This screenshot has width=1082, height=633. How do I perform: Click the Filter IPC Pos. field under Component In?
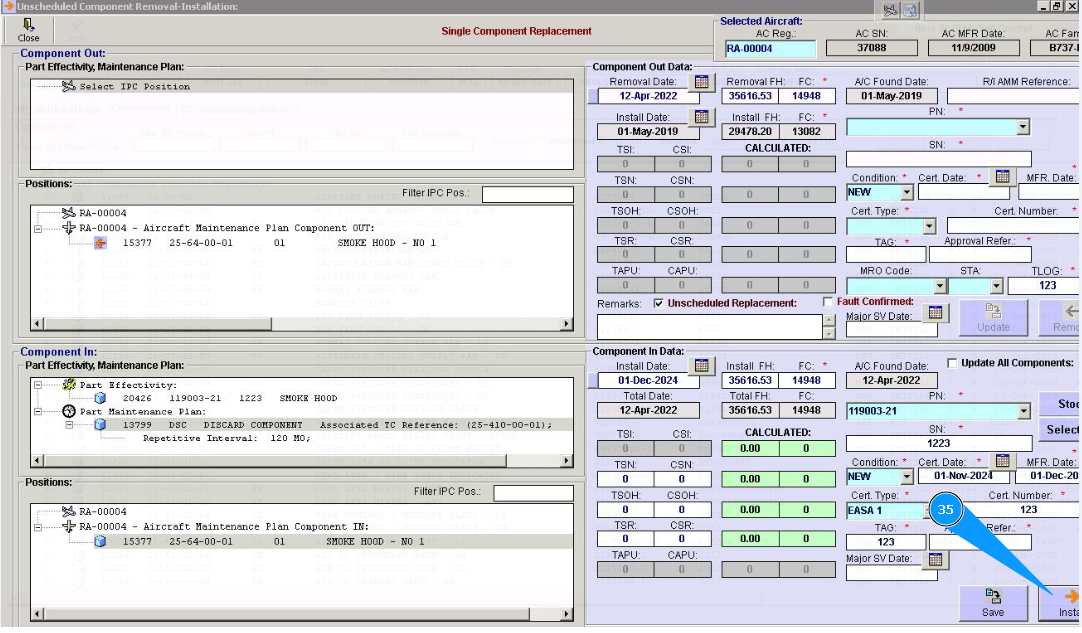(533, 493)
